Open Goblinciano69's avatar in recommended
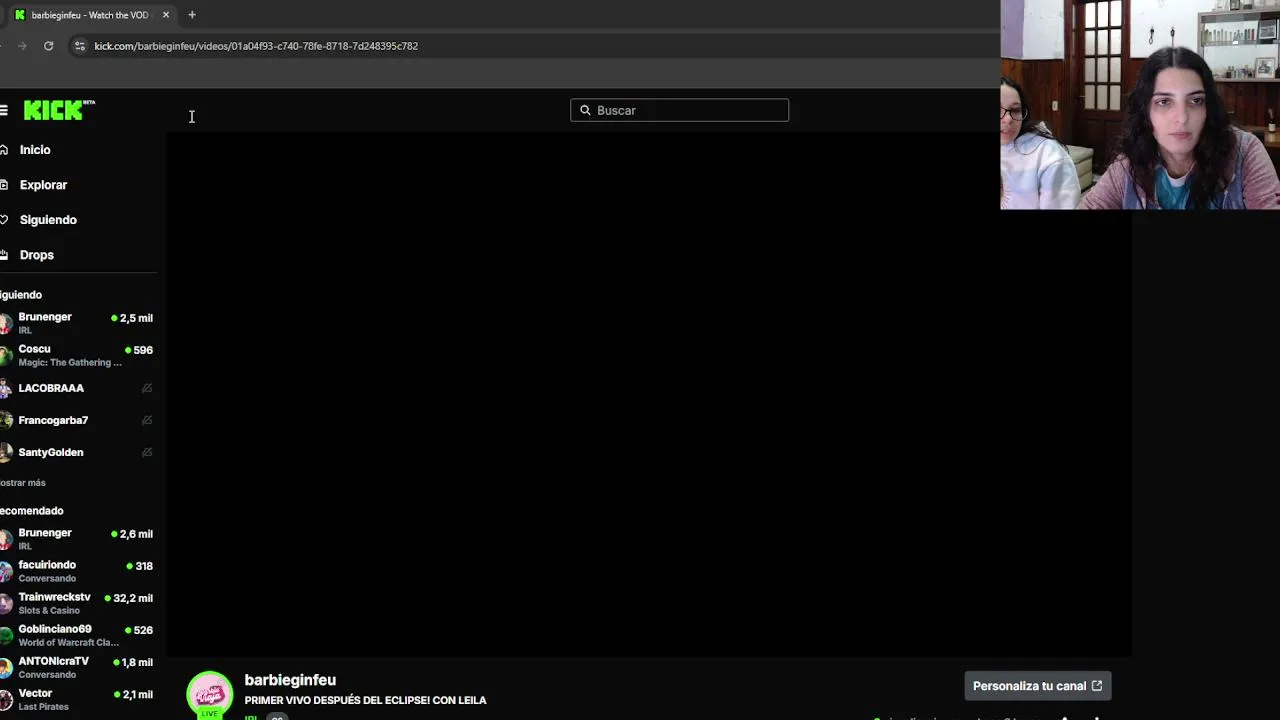Viewport: 1280px width, 720px height. [x=6, y=635]
